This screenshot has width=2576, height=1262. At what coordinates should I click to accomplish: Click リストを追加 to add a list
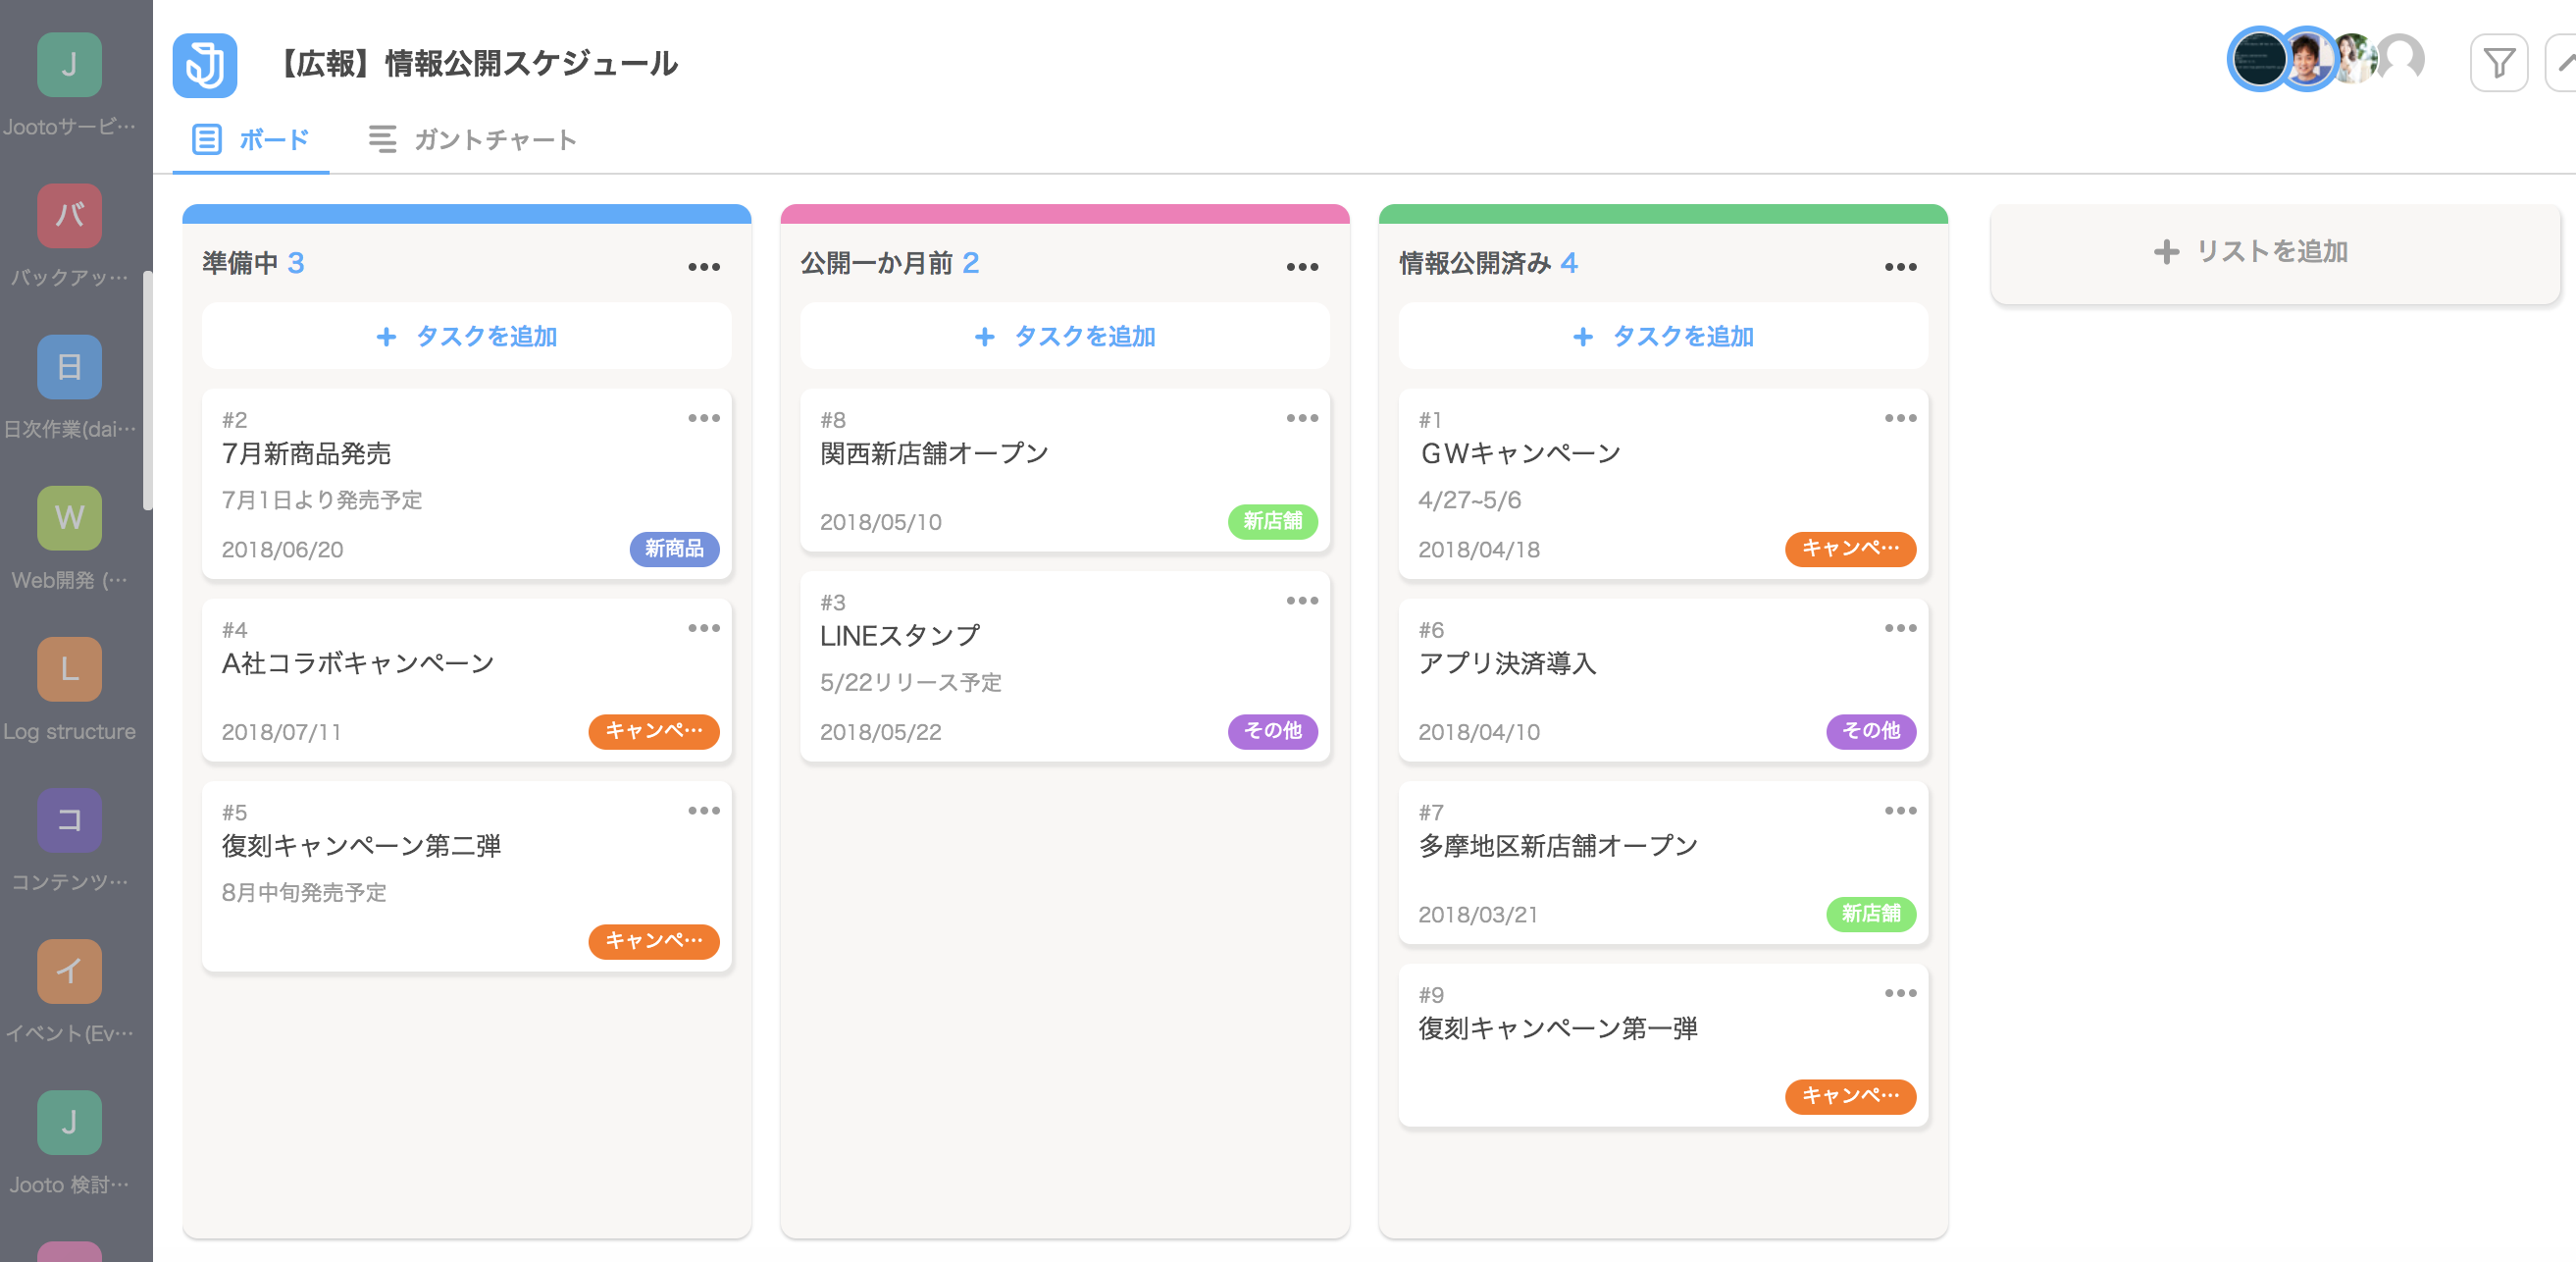(2275, 252)
